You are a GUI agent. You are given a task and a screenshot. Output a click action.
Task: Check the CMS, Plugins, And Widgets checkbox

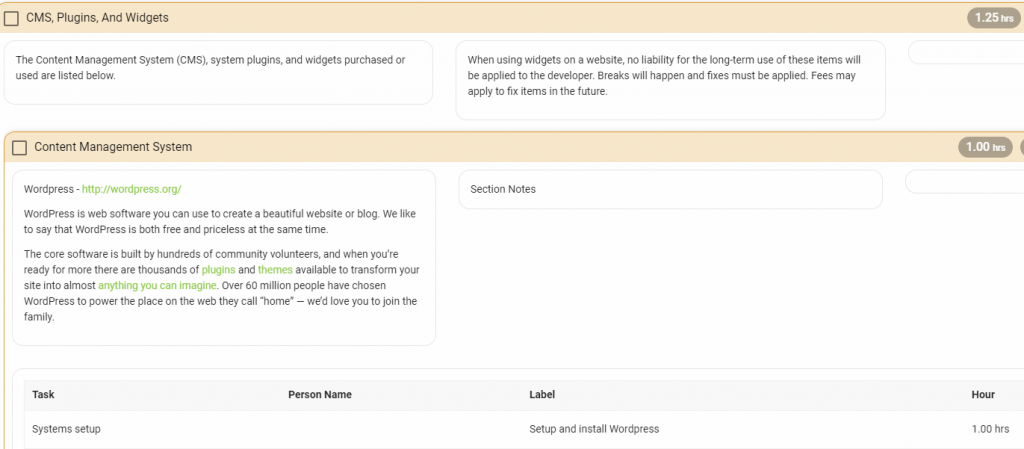(11, 18)
